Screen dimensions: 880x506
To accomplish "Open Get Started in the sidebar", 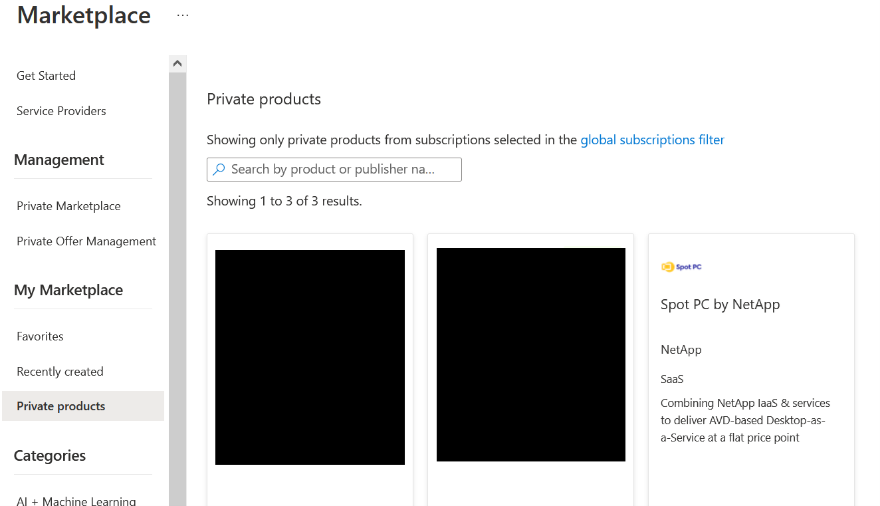I will (46, 76).
